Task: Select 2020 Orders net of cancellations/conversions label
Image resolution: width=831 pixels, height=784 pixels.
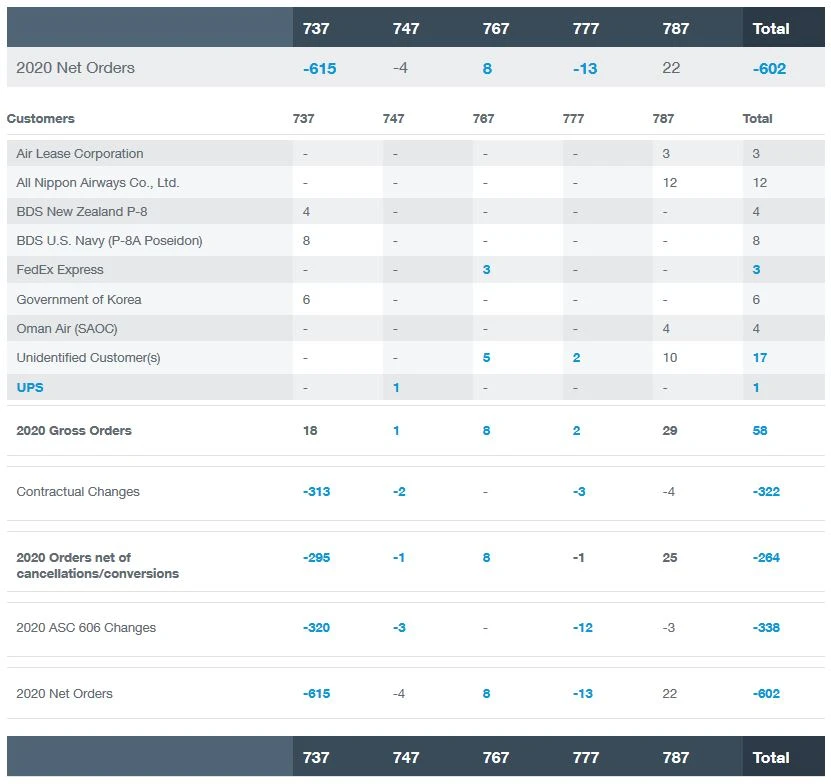Action: point(97,566)
